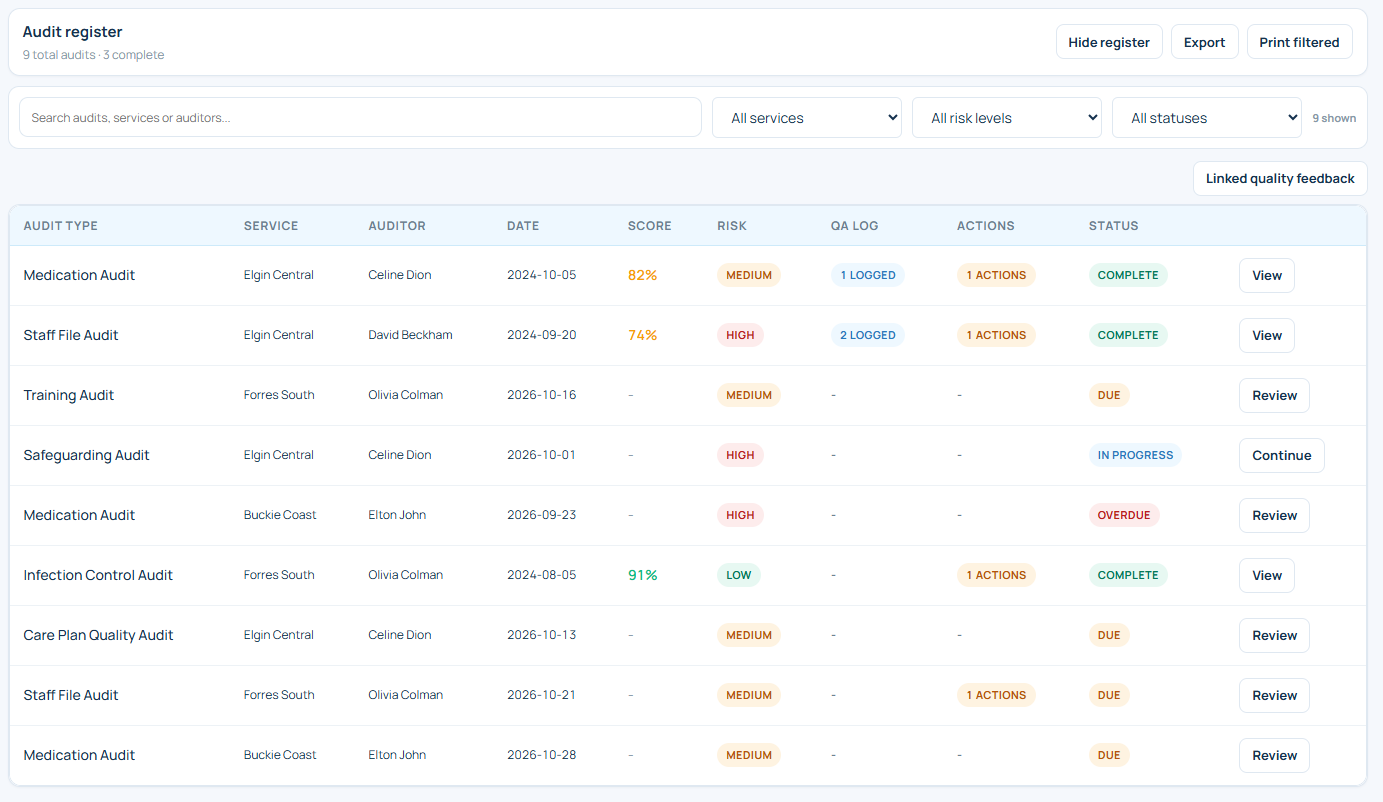
Task: Review the Medication Audit dated 2026-10-28
Action: [1274, 756]
